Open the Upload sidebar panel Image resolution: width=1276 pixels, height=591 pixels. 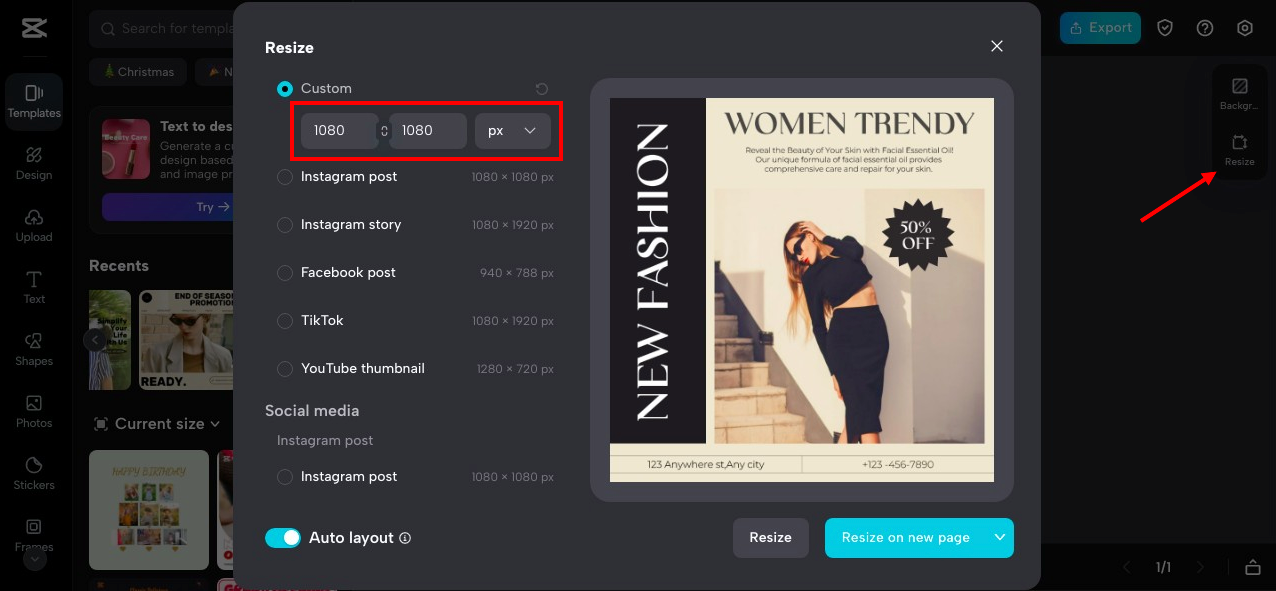[x=34, y=226]
